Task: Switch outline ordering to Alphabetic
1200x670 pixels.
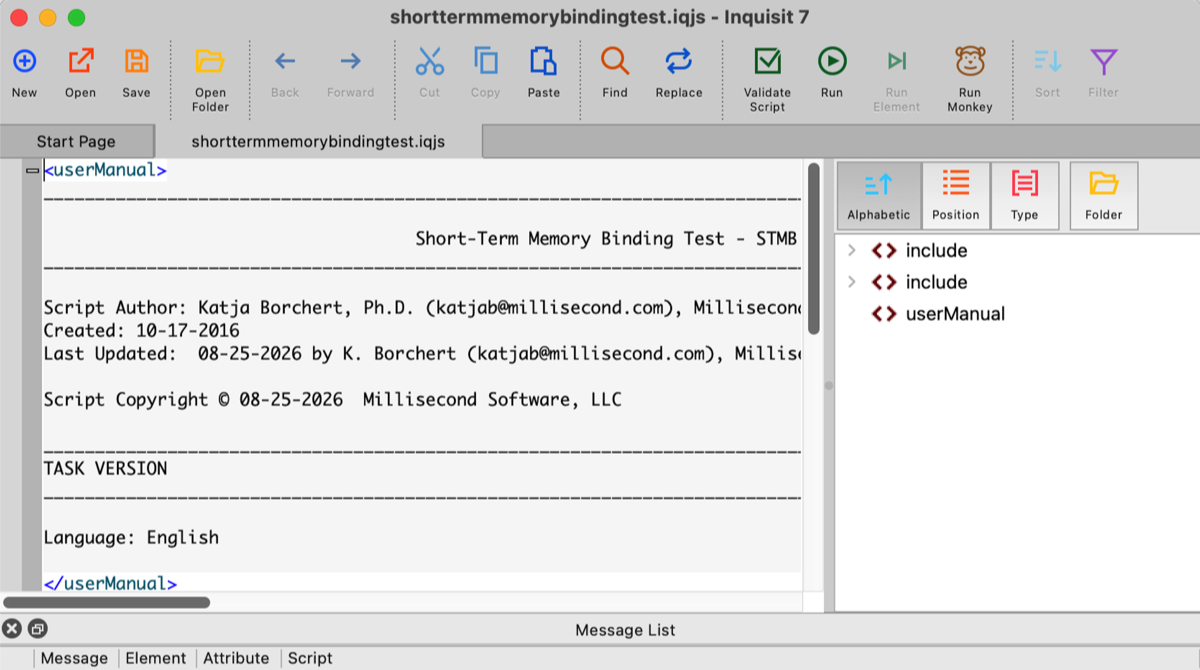Action: tap(878, 196)
